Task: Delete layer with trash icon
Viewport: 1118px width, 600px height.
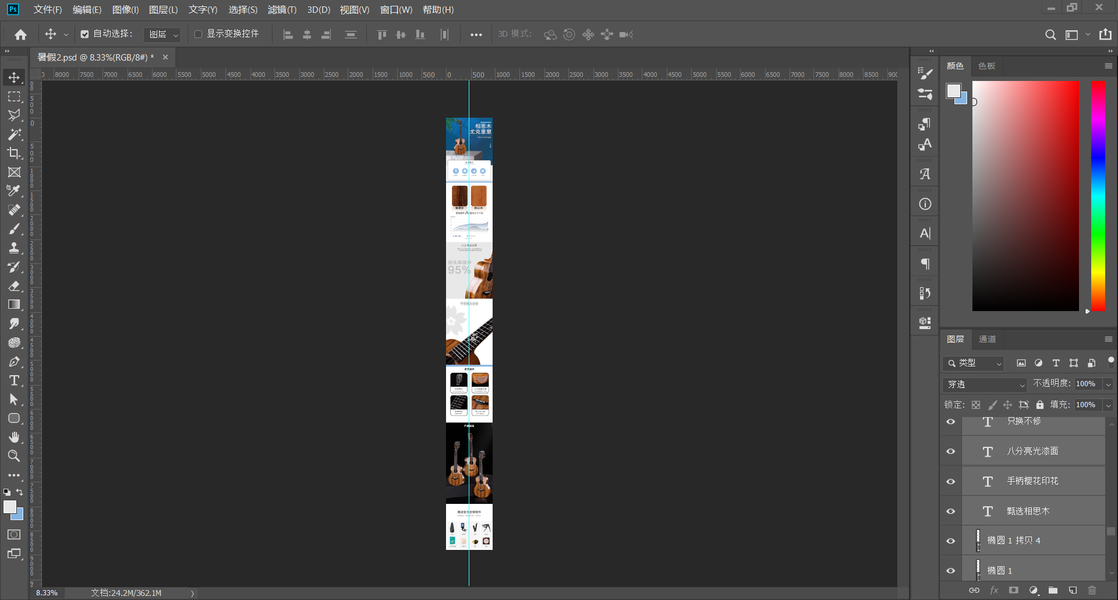Action: [1092, 590]
